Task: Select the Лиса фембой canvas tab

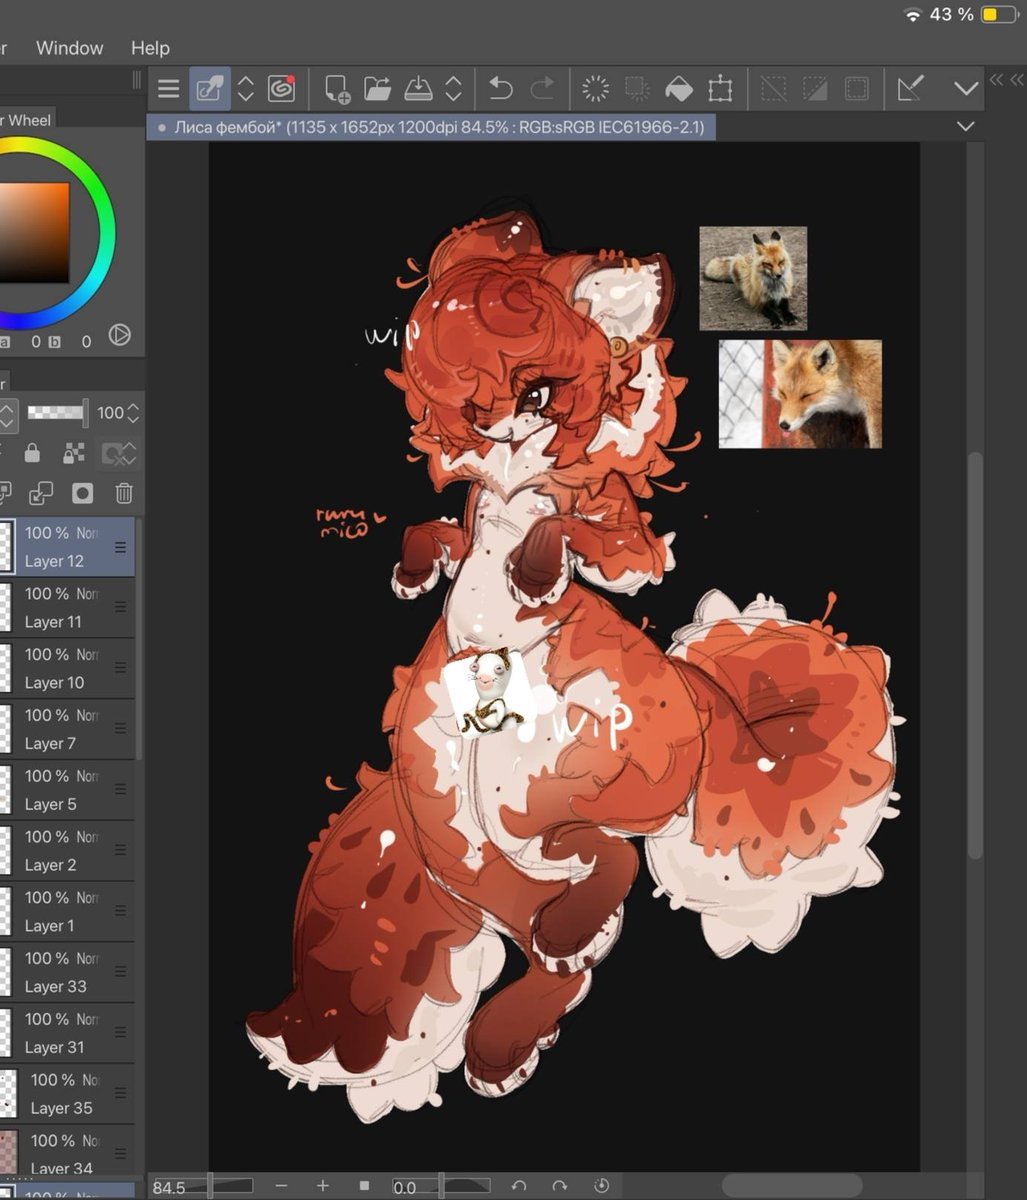Action: click(x=431, y=127)
